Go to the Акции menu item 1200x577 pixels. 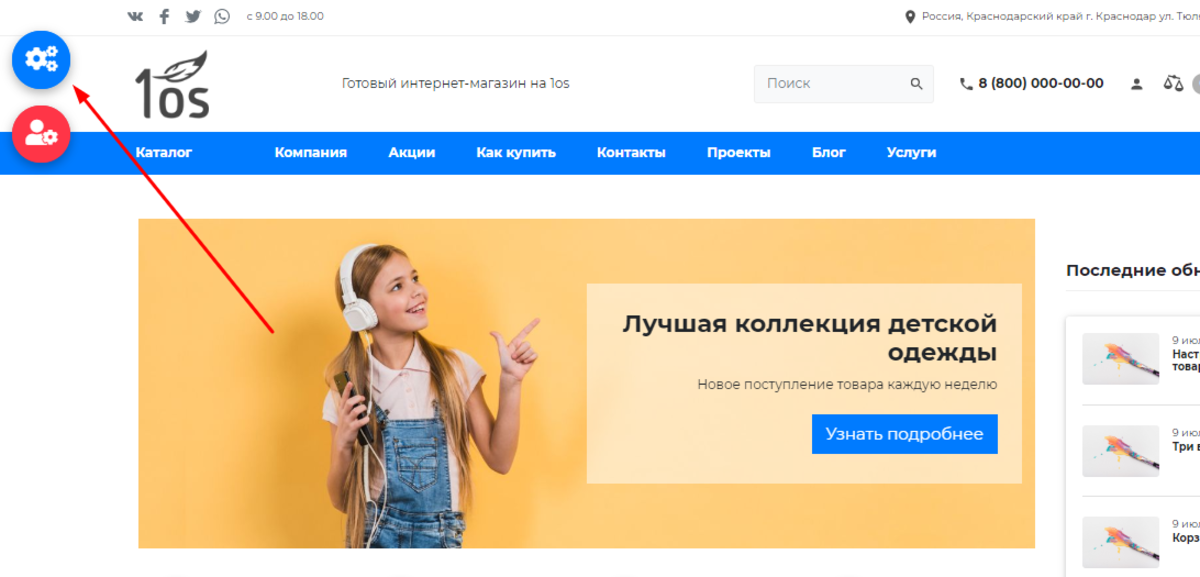tap(412, 153)
